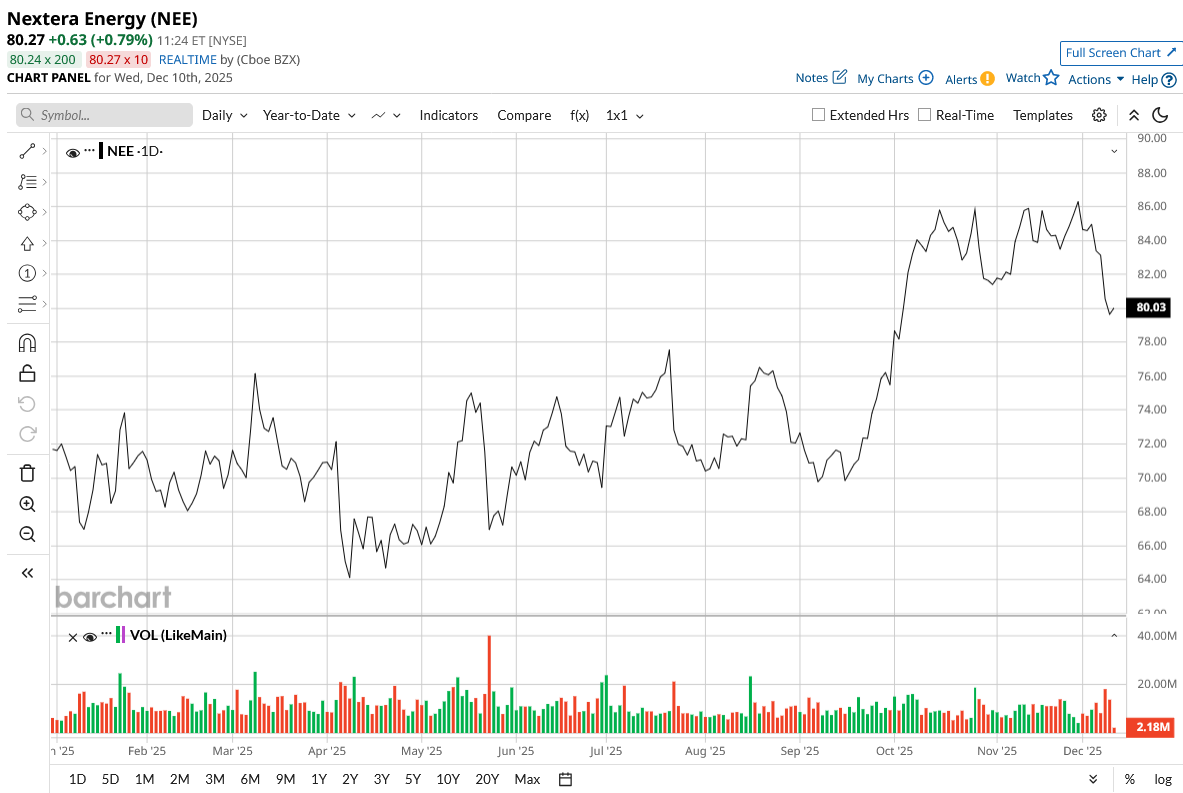The width and height of the screenshot is (1183, 793).
Task: Delete drawings with the trash icon
Action: coord(27,473)
